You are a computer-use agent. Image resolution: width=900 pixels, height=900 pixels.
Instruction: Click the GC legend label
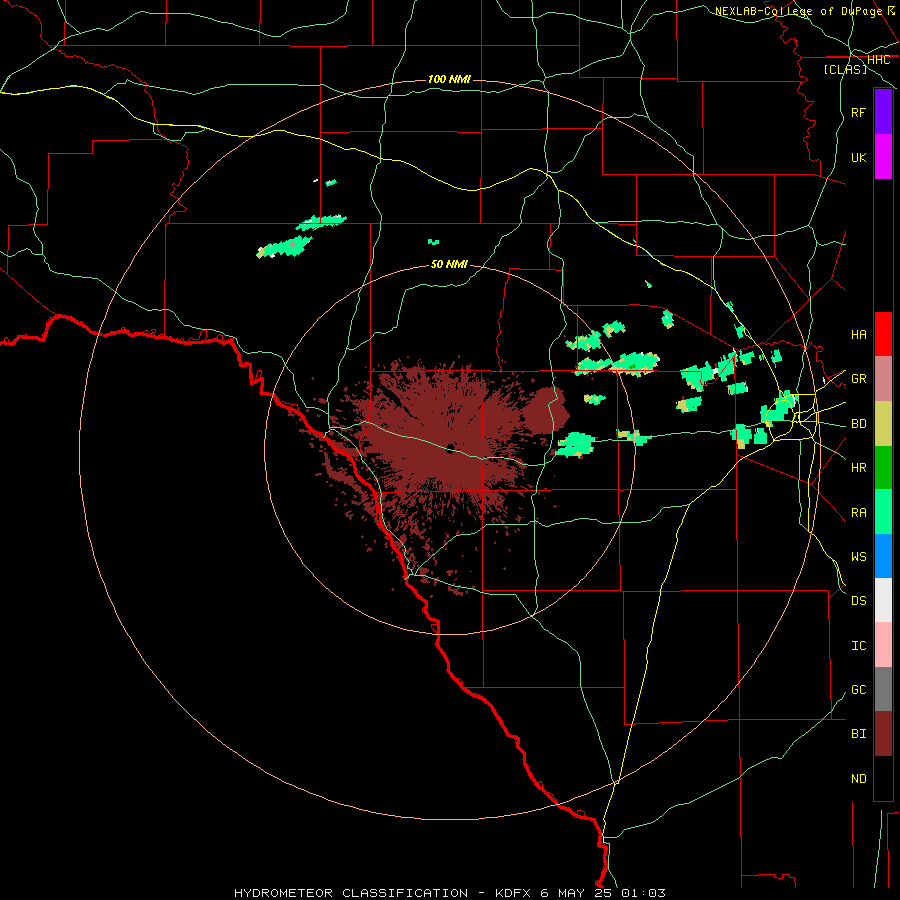pos(858,690)
